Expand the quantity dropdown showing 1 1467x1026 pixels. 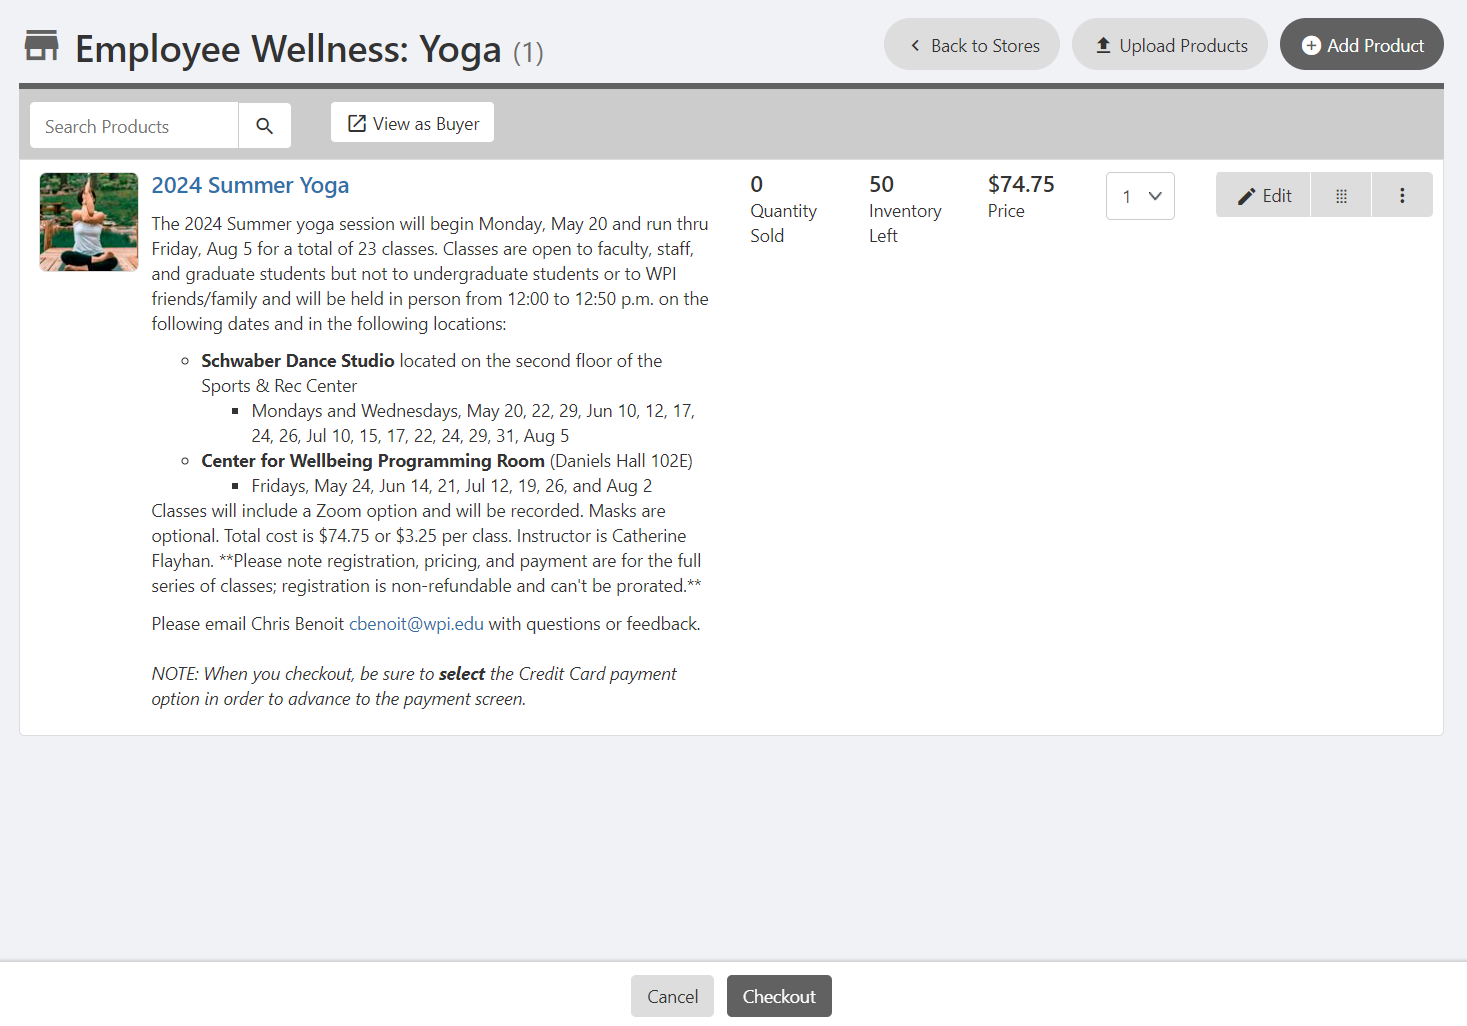click(x=1140, y=196)
